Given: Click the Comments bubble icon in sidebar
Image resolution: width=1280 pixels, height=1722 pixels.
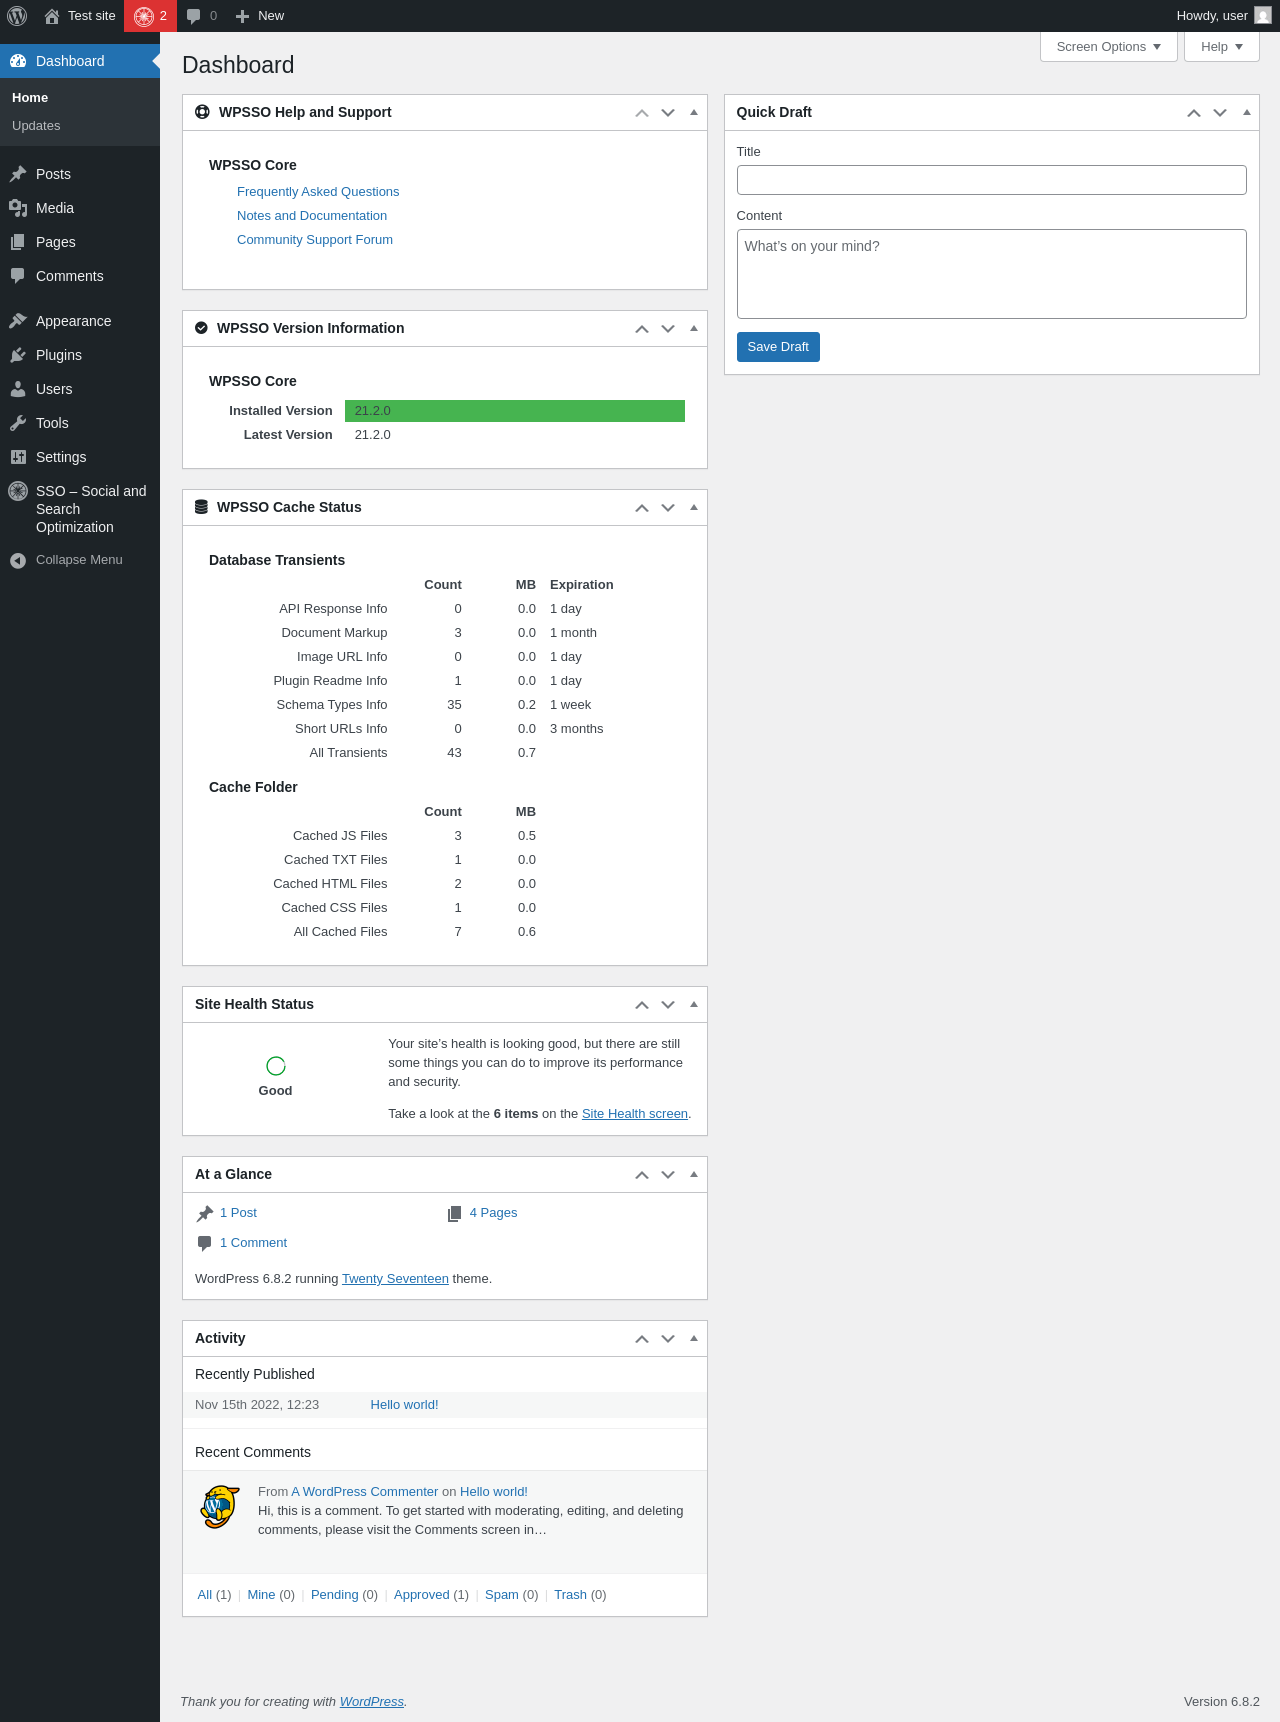Looking at the screenshot, I should click(18, 276).
